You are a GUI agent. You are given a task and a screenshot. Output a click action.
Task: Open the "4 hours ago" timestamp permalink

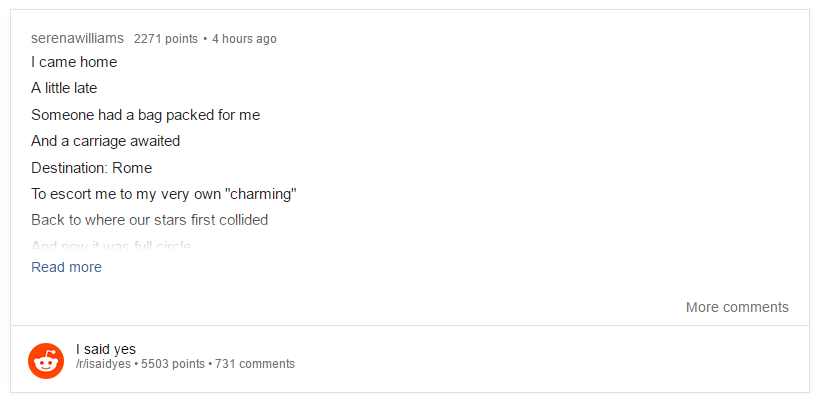244,39
